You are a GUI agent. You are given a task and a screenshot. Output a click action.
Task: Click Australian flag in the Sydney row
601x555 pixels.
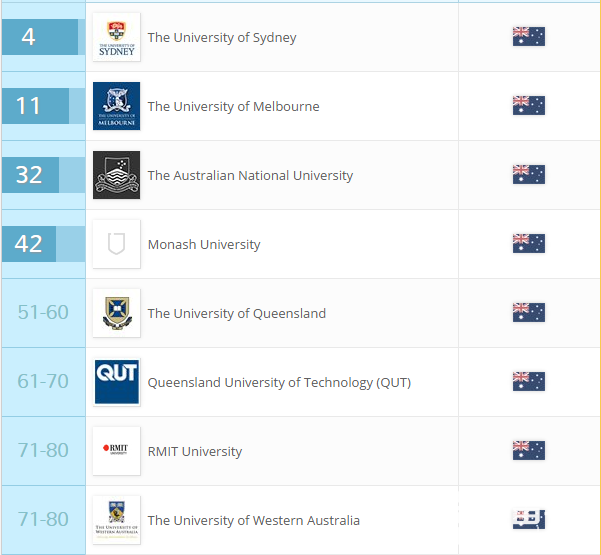point(529,36)
